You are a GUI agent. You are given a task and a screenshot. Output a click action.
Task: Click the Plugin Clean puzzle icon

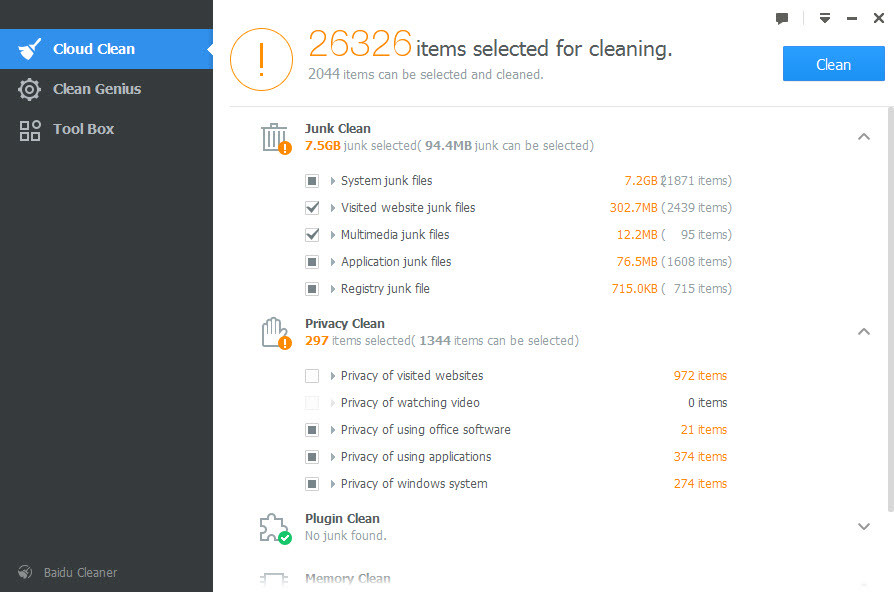pyautogui.click(x=275, y=528)
